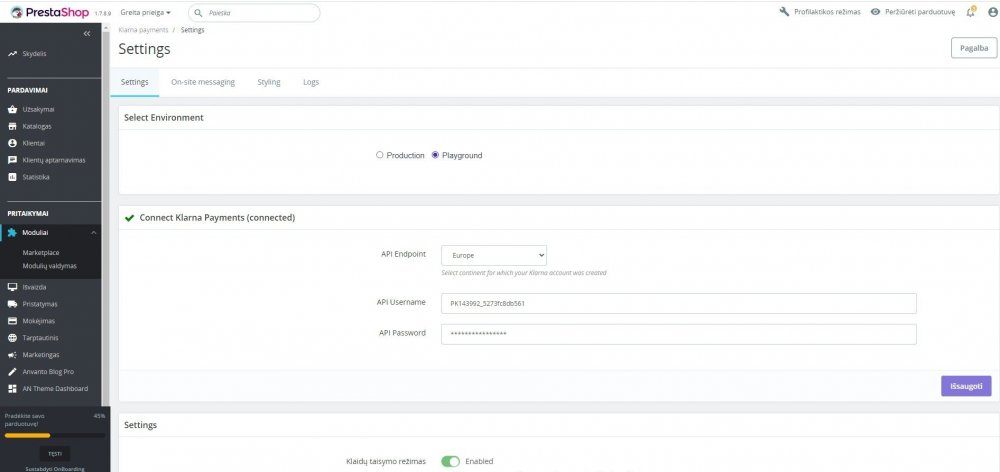Open Marketplace submenu item
The image size is (1000, 472).
pyautogui.click(x=41, y=253)
